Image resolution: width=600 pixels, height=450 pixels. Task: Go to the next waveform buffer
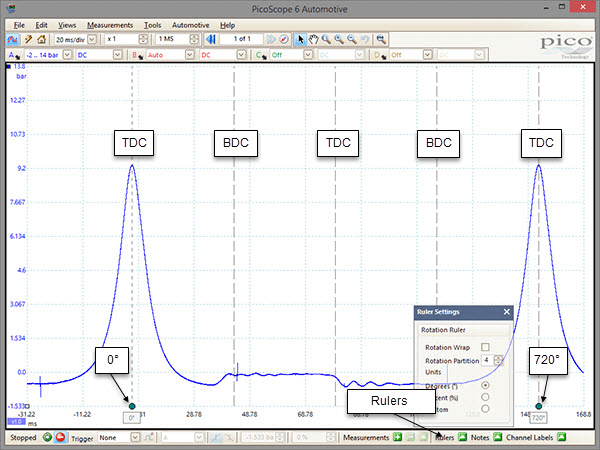coord(271,39)
